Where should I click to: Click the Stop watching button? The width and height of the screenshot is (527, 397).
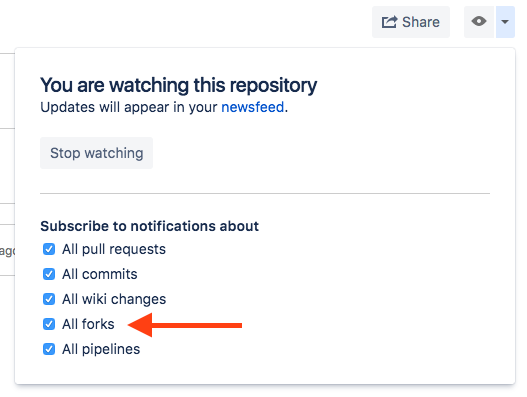click(x=96, y=153)
